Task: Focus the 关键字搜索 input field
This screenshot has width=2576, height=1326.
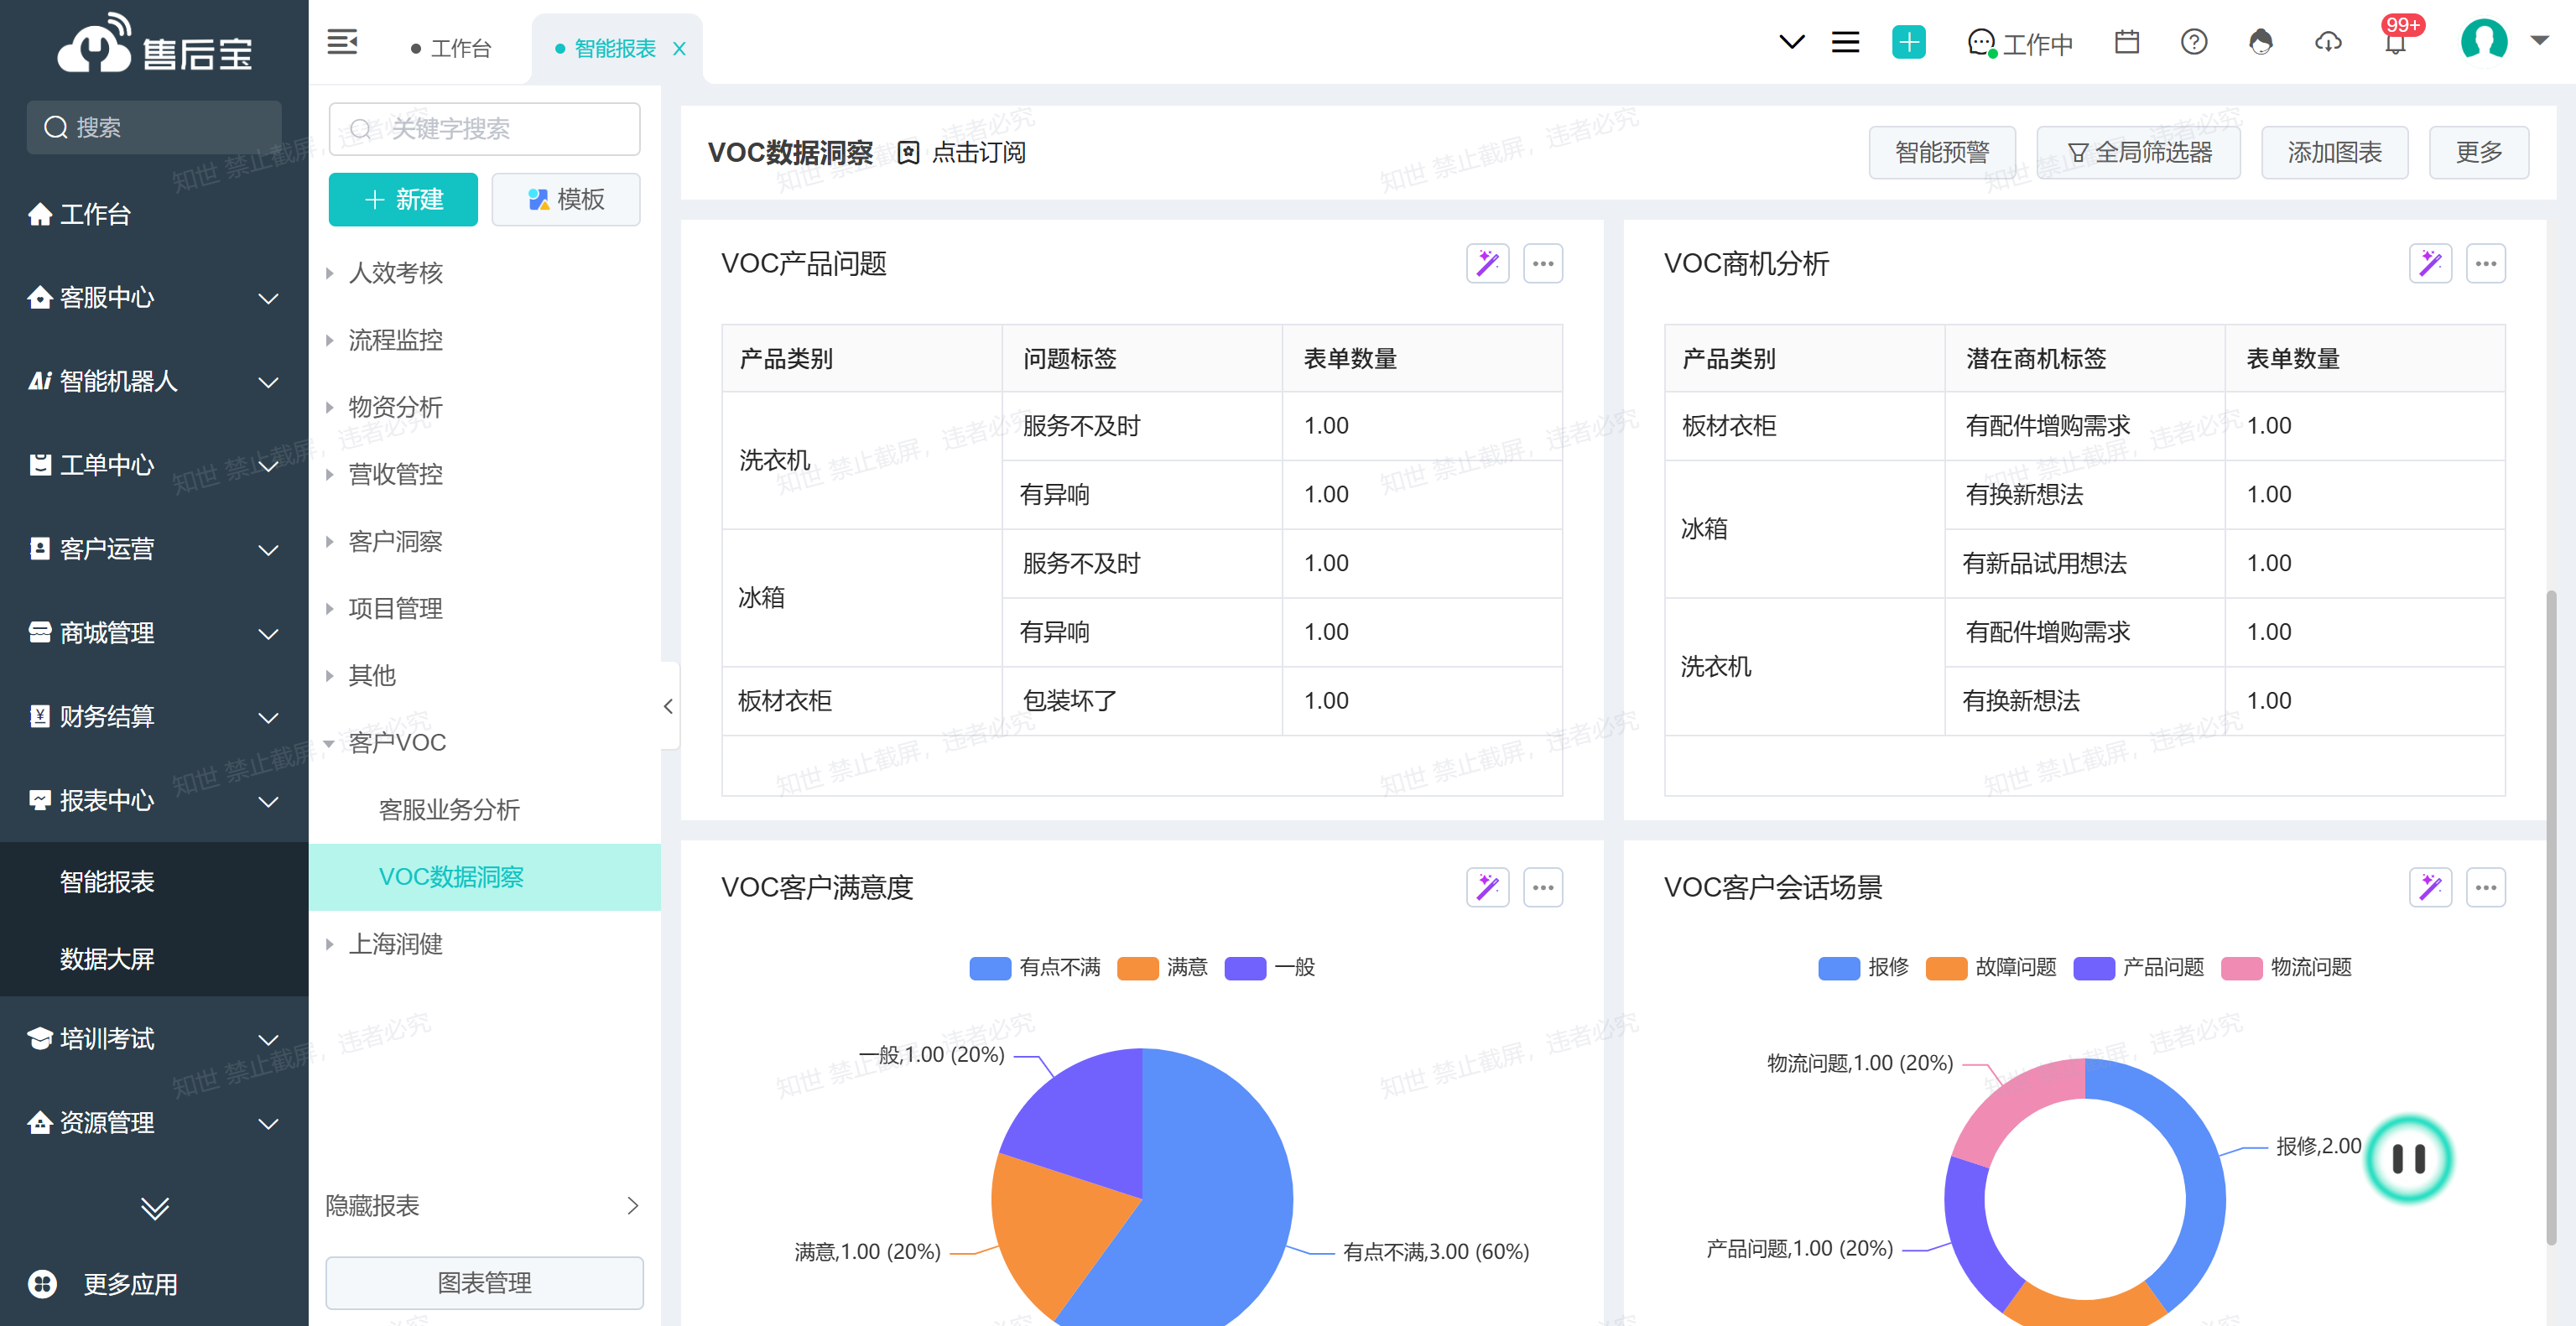Action: [484, 128]
